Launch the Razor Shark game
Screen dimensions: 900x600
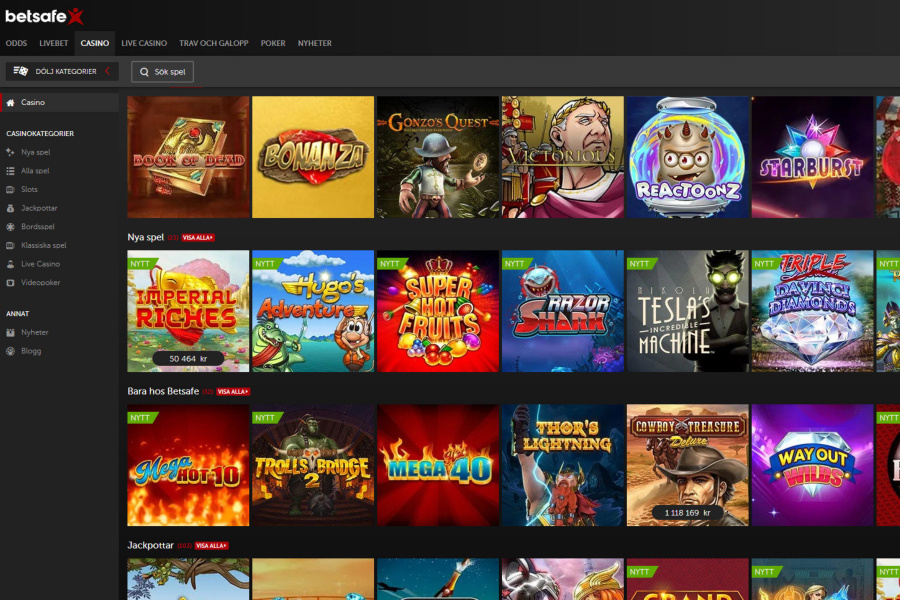[562, 311]
